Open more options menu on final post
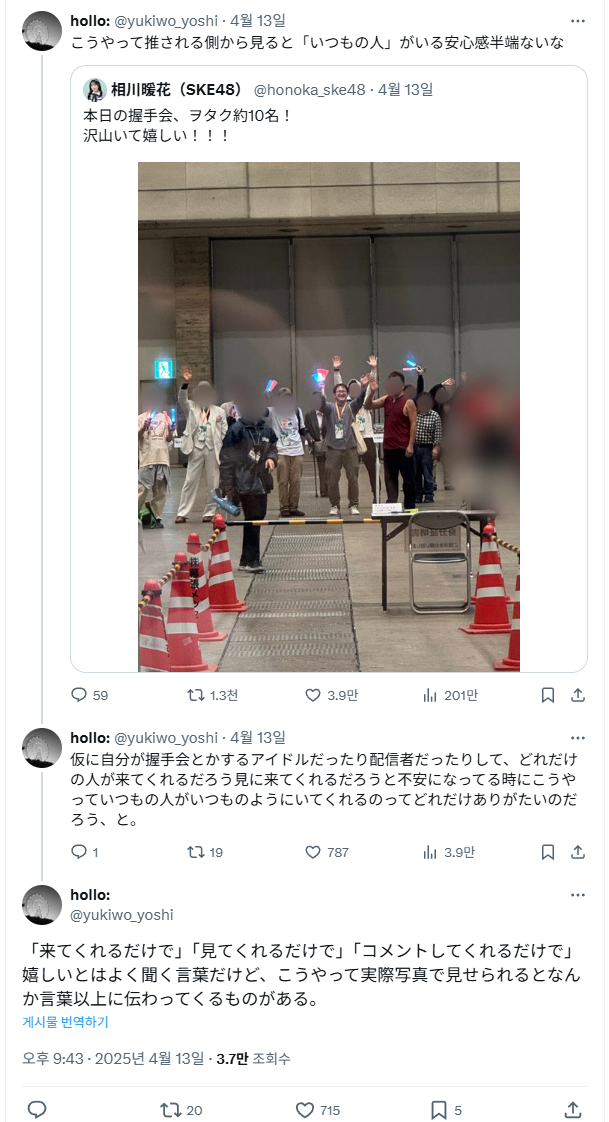This screenshot has height=1122, width=609. [x=578, y=895]
